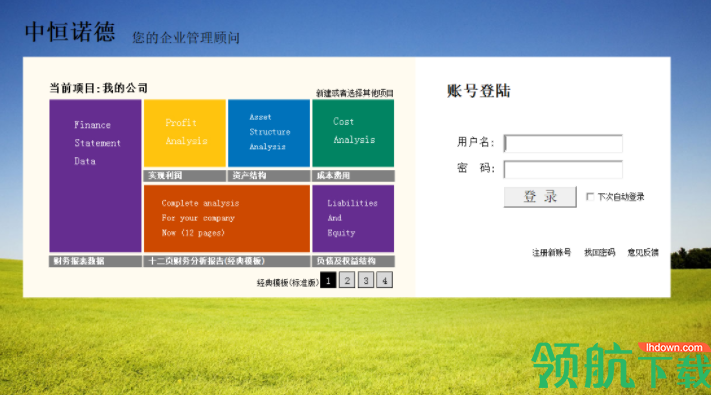711x395 pixels.
Task: Click the 经典模板(标准版) label
Action: click(287, 283)
